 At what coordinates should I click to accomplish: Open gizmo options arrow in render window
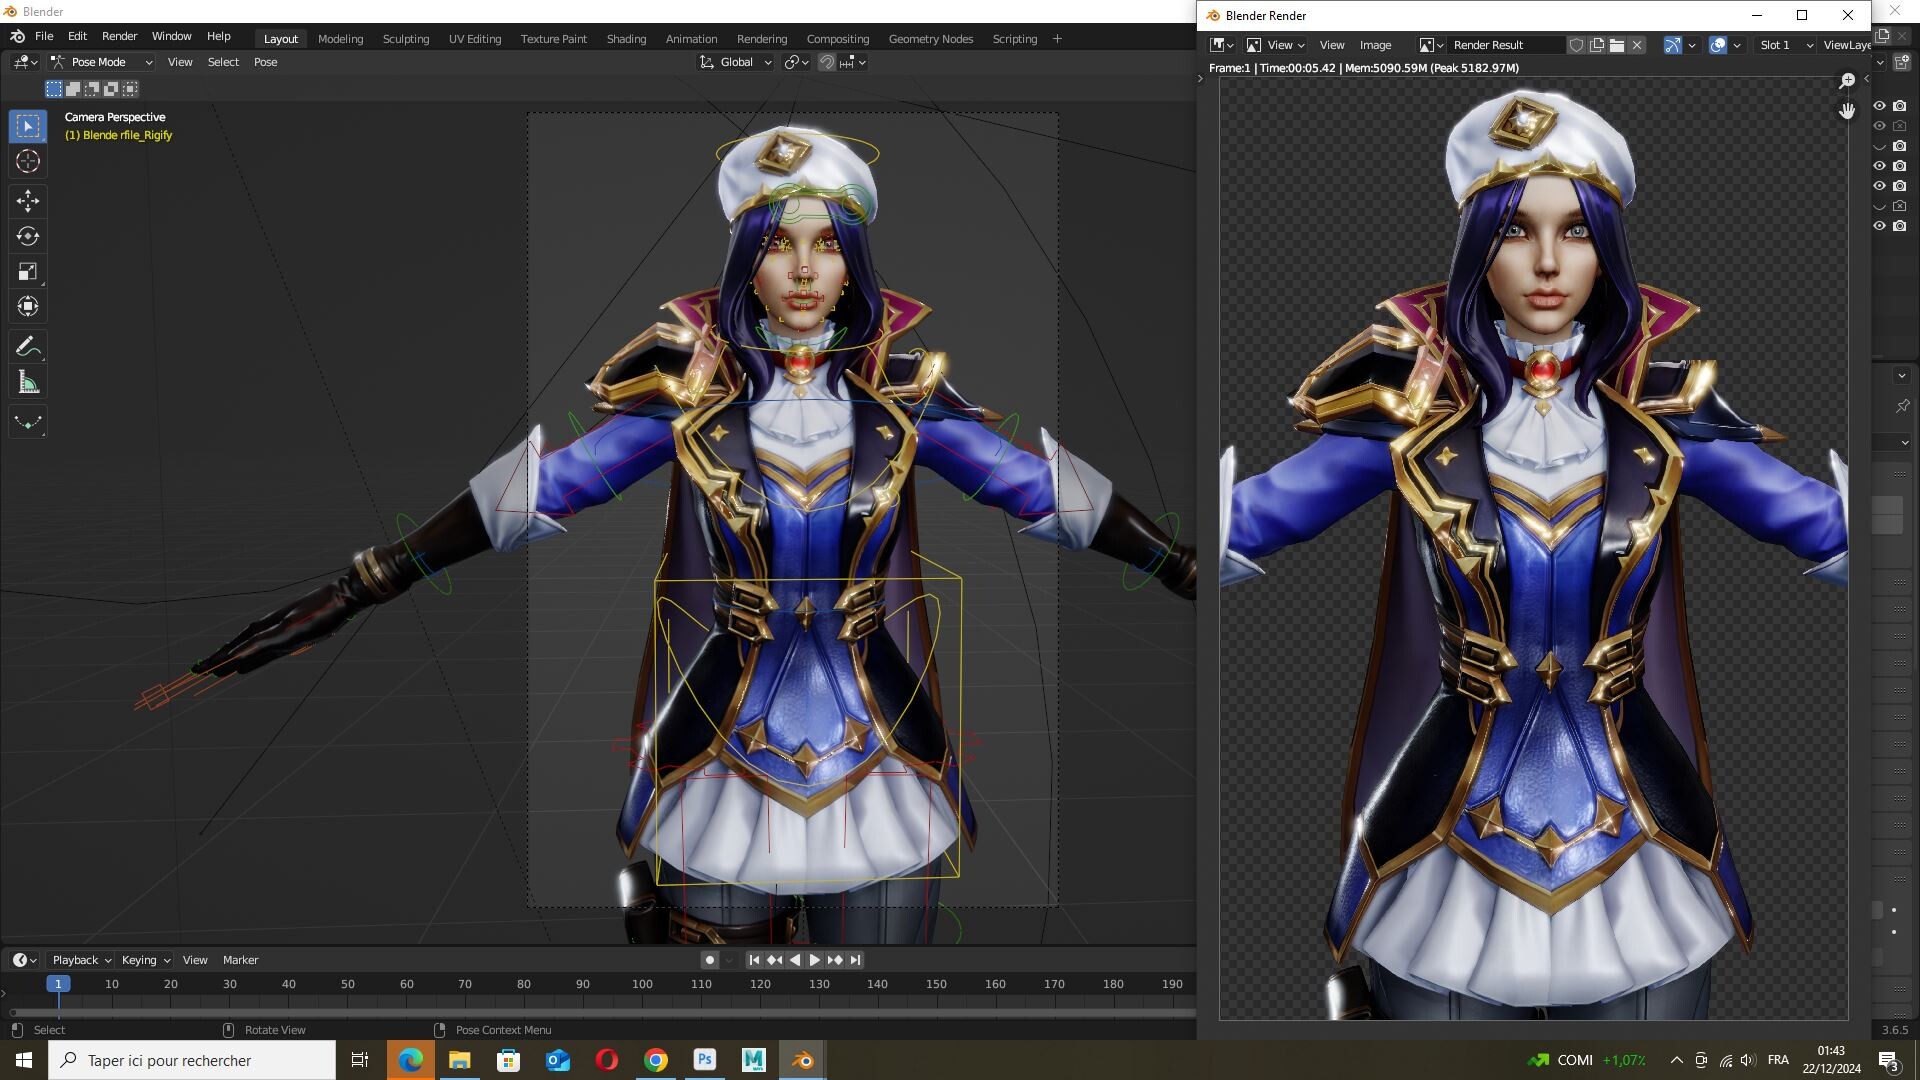pos(1692,45)
